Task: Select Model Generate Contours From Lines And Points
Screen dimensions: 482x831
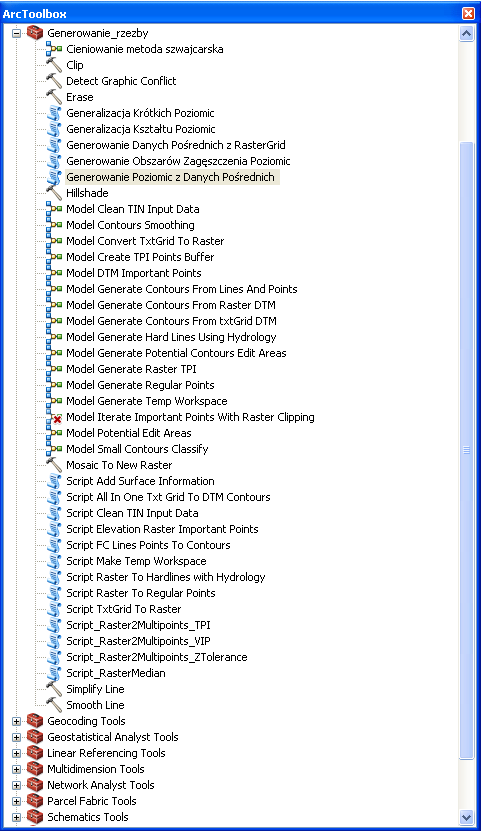Action: (181, 289)
